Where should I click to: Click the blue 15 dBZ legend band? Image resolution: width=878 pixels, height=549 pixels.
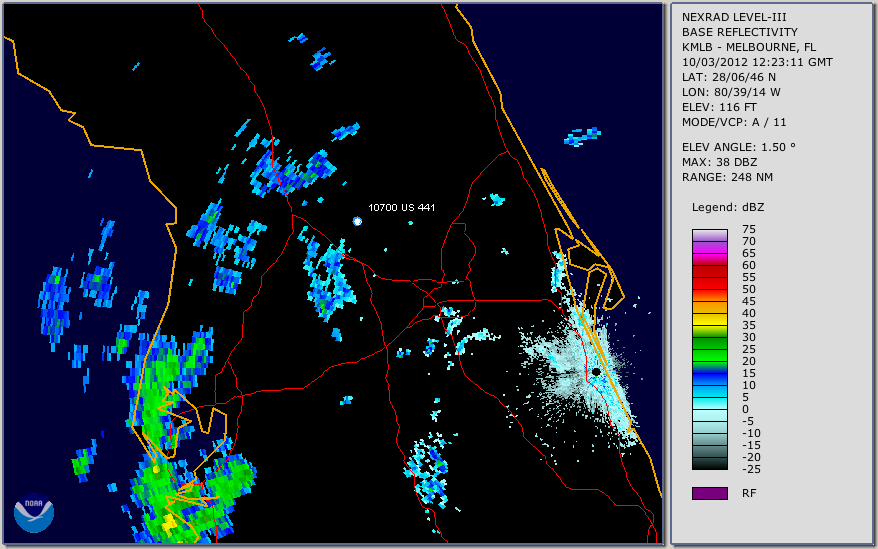coord(709,379)
